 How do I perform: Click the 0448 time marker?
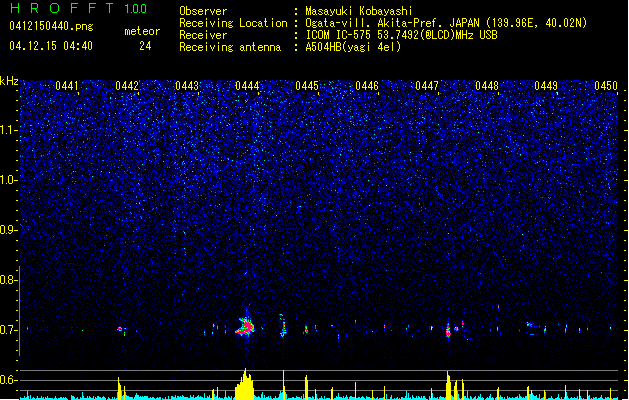pyautogui.click(x=487, y=86)
